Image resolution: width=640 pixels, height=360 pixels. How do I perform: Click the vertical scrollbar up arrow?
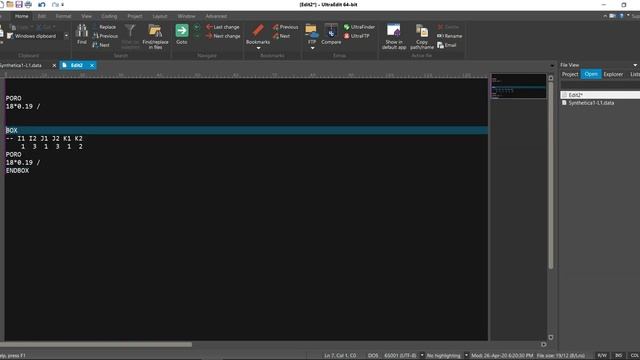(551, 78)
